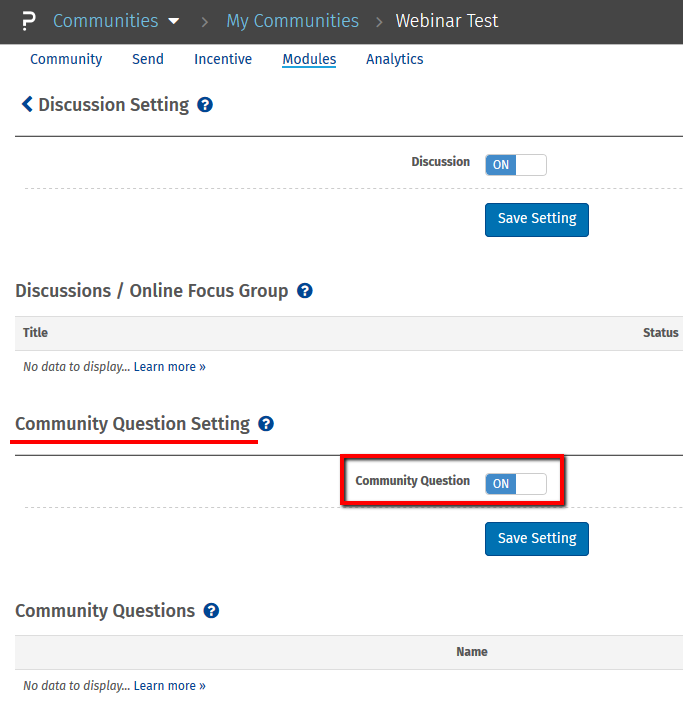This screenshot has height=714, width=684.
Task: Open help icon next to Discussion Setting
Action: [205, 105]
